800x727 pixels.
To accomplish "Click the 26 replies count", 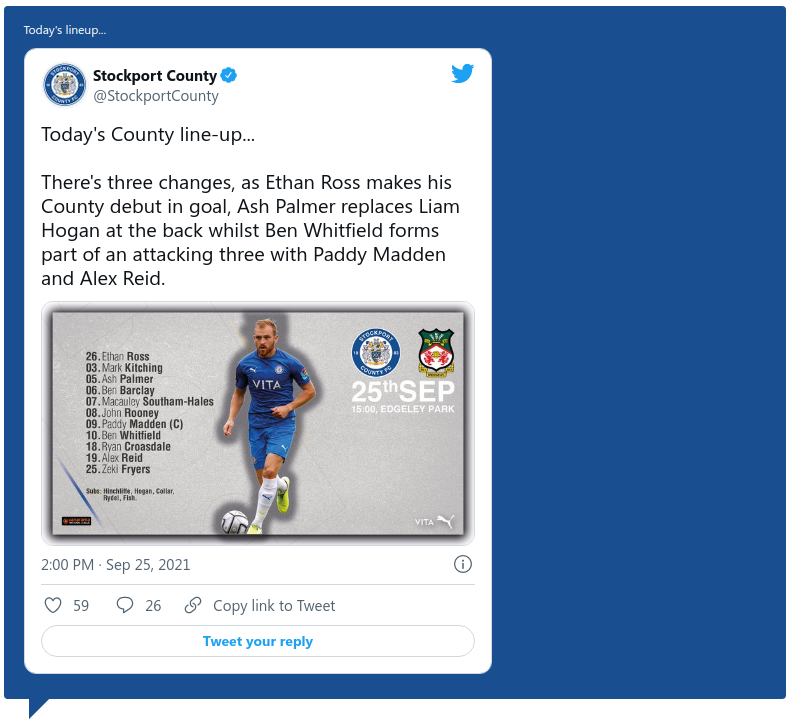I will [153, 606].
